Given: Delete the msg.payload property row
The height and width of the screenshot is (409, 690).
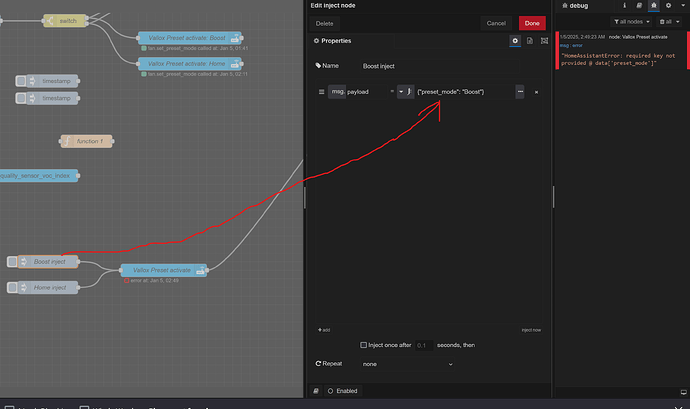Looking at the screenshot, I should click(536, 92).
